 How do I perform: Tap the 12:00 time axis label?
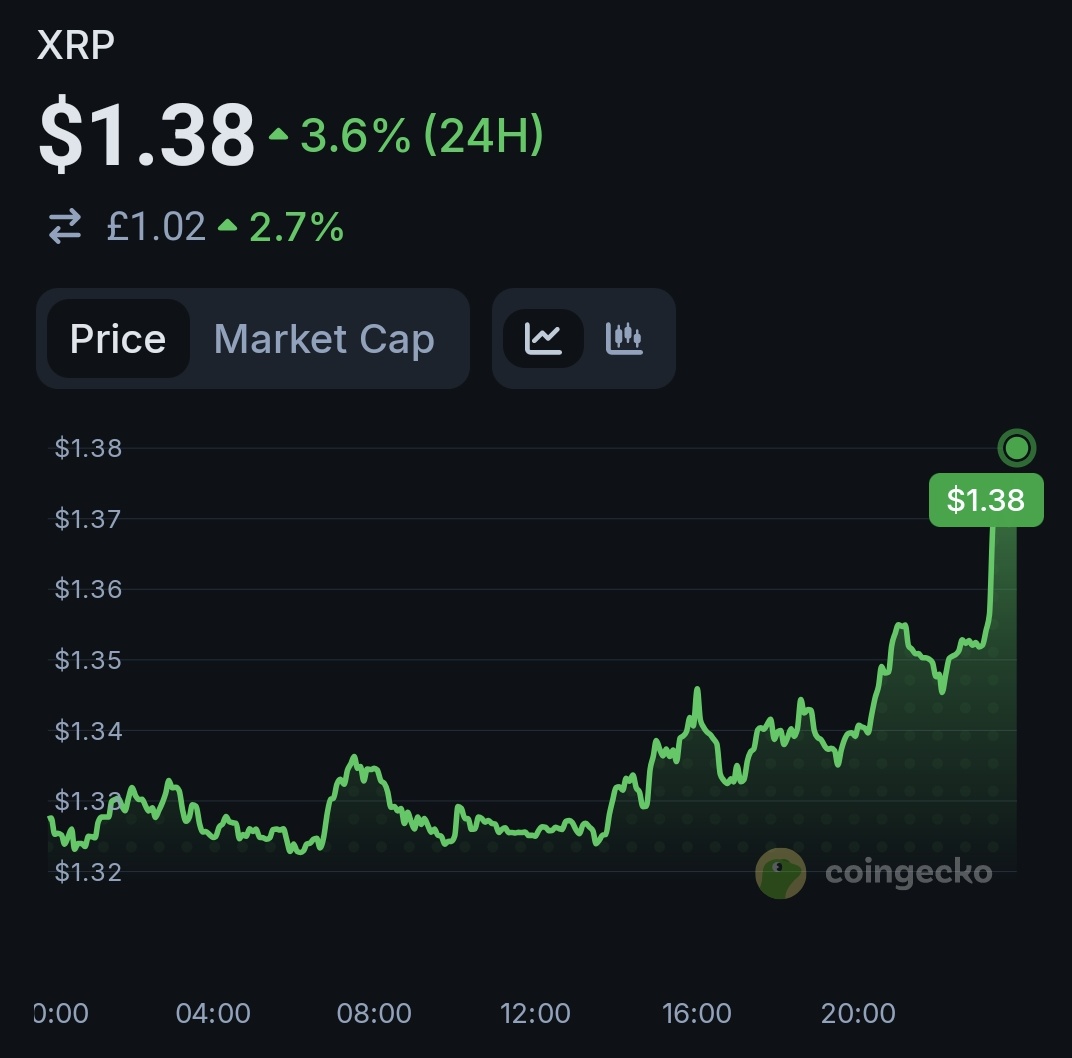(535, 1013)
